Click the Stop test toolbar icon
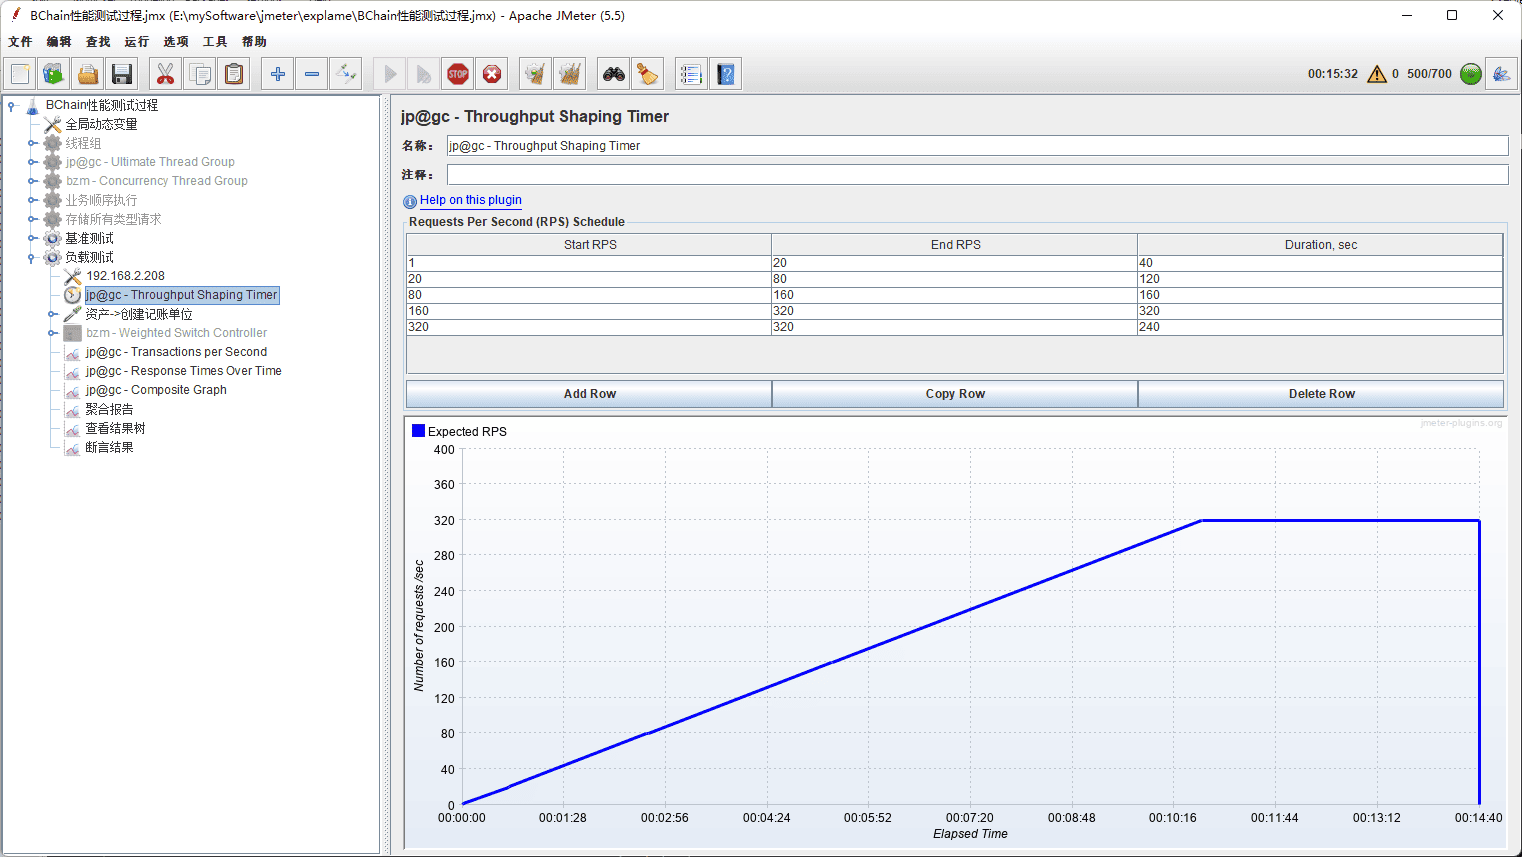1522x857 pixels. click(x=458, y=74)
